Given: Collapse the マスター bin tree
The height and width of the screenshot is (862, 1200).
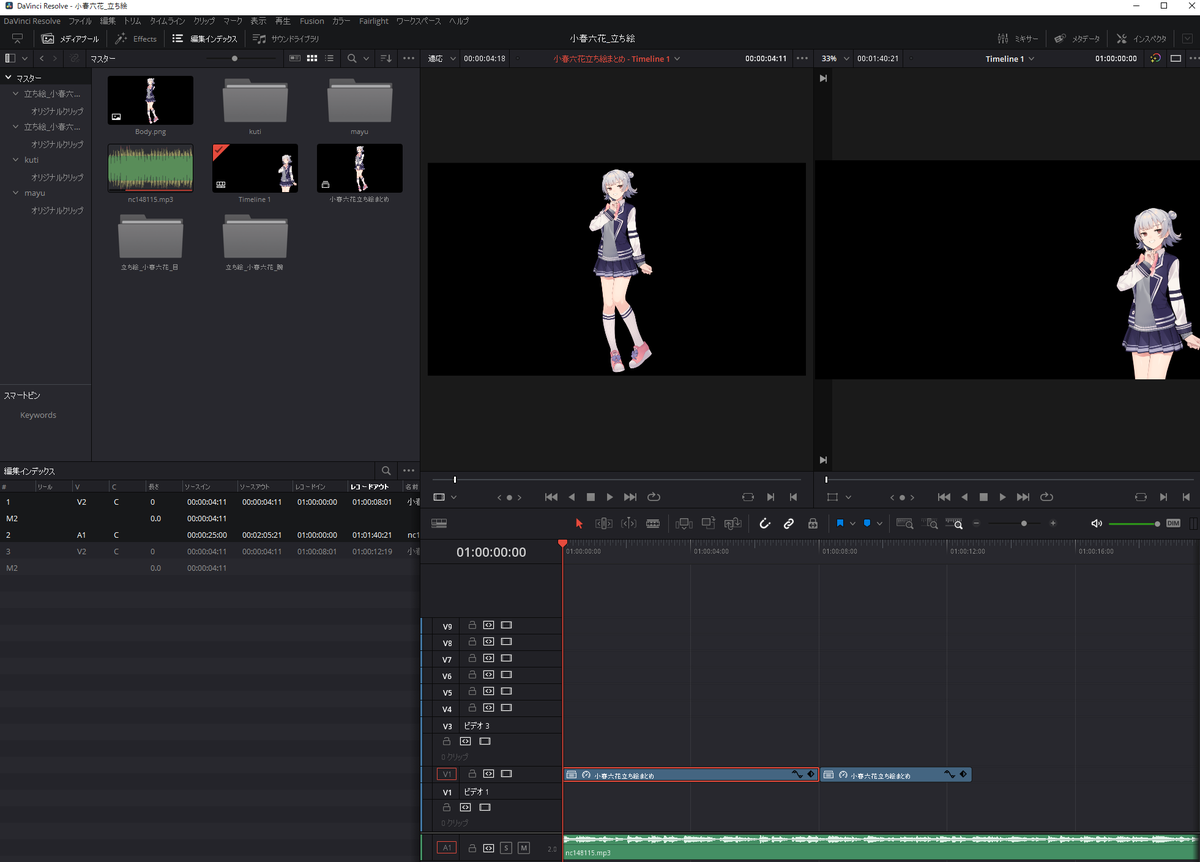Looking at the screenshot, I should [x=8, y=77].
